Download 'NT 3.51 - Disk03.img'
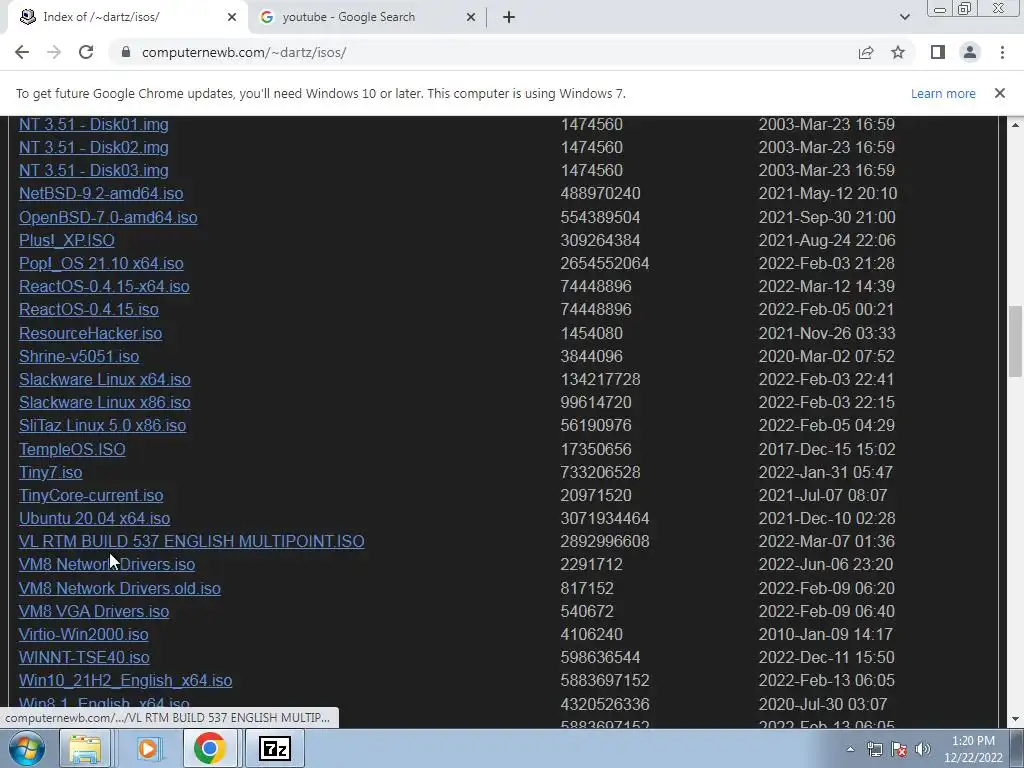Viewport: 1024px width, 768px height. 93,170
